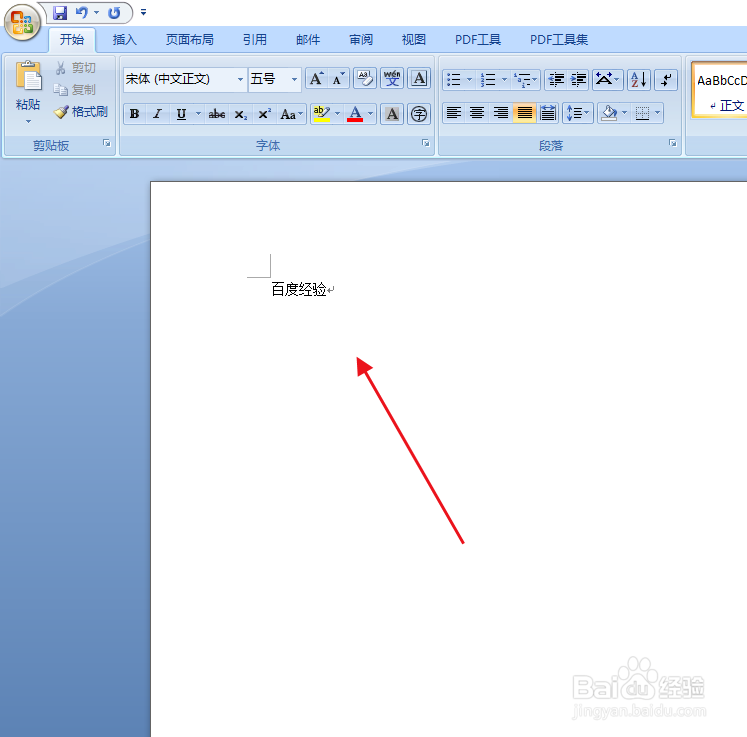Open the 引用 ribbon tab
Image resolution: width=747 pixels, height=737 pixels.
[x=255, y=40]
